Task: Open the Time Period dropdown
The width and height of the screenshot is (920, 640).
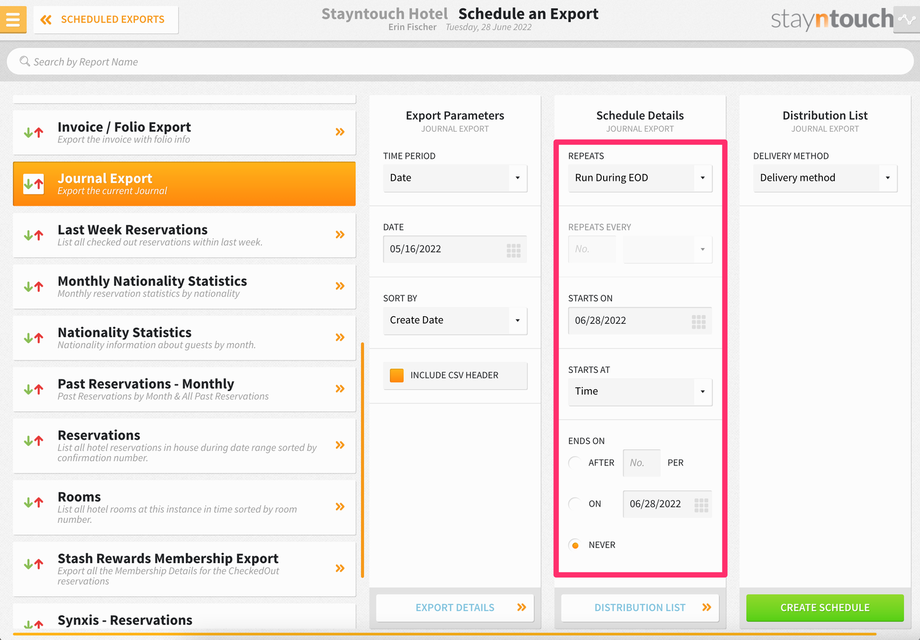Action: coord(455,178)
